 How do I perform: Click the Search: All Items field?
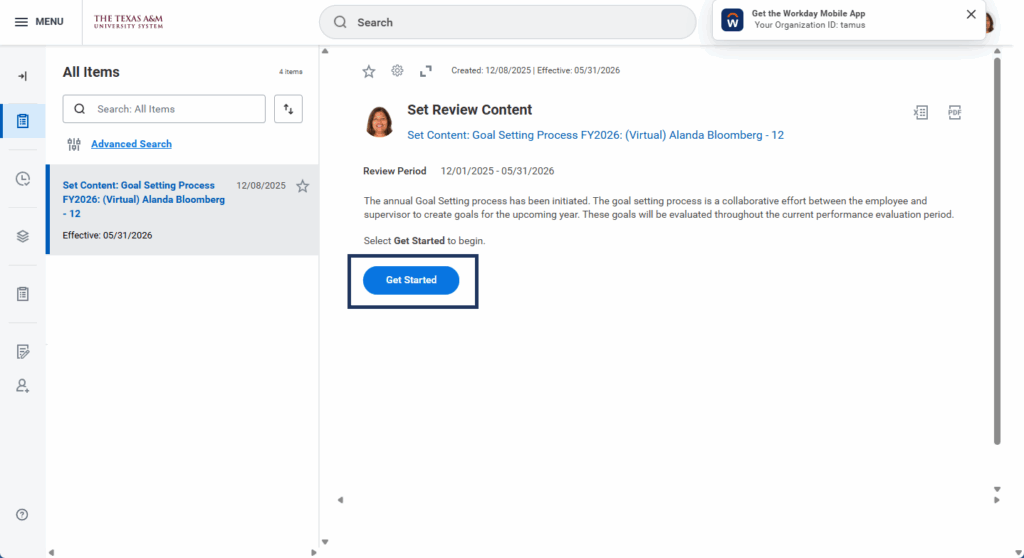pos(164,109)
